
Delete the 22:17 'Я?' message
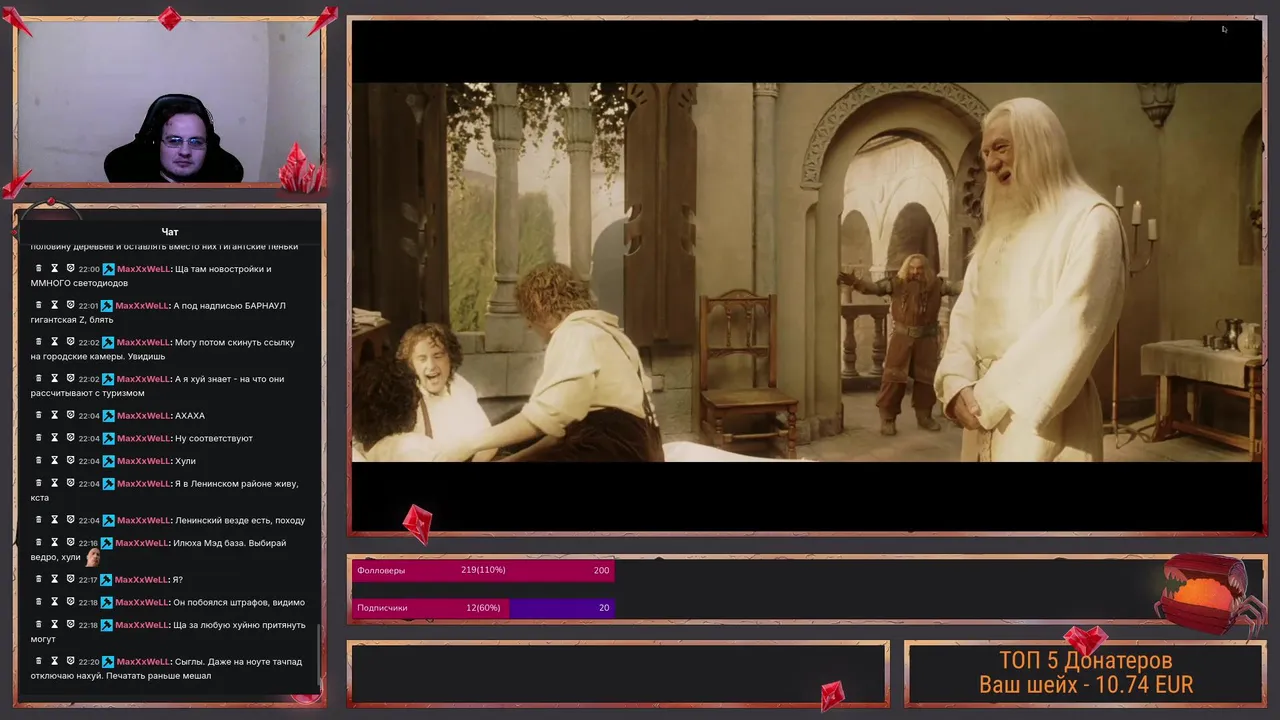pyautogui.click(x=38, y=579)
